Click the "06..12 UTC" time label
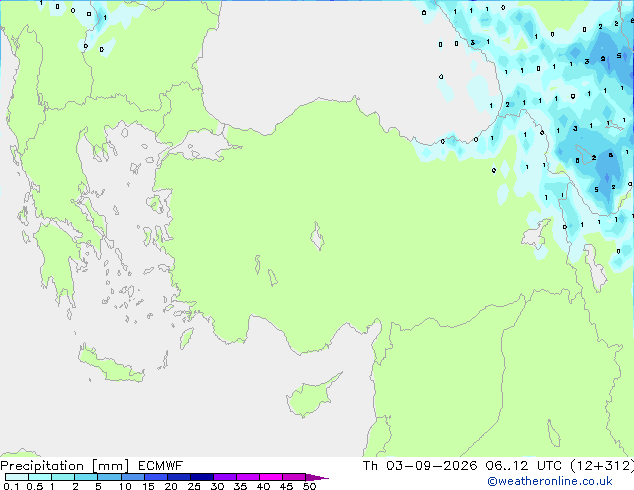 point(524,466)
